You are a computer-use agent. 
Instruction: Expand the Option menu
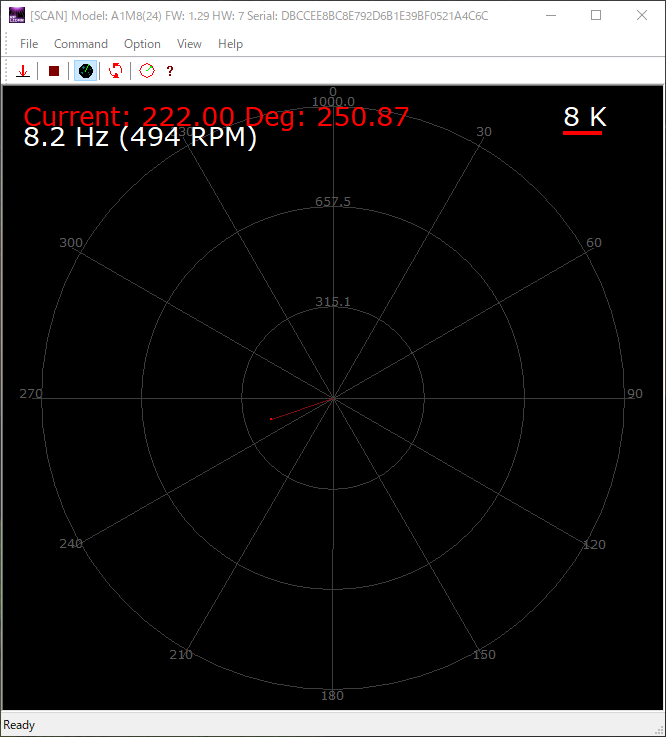coord(142,44)
